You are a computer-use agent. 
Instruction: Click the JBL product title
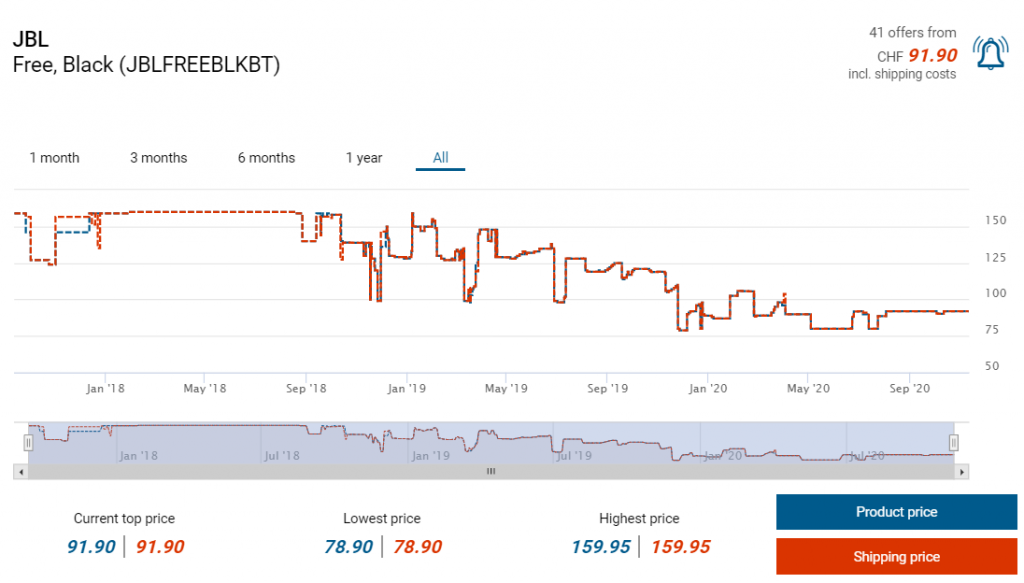coord(31,41)
